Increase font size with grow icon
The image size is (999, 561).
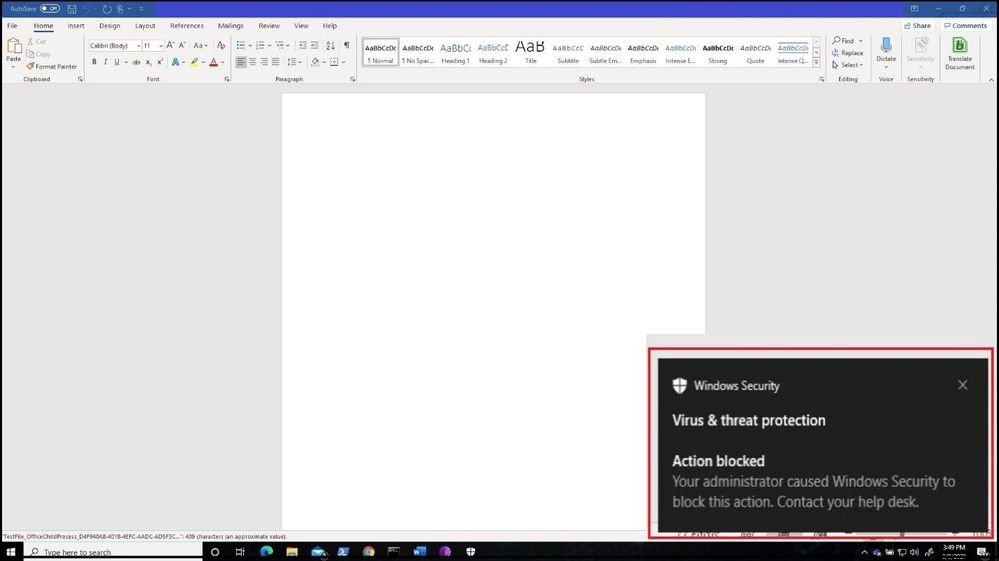pos(170,45)
